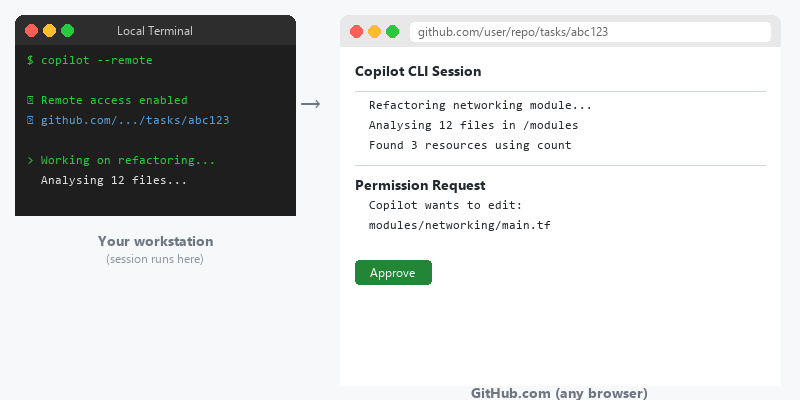Click the 'Copilot CLI Session' heading
The image size is (800, 400).
point(418,71)
